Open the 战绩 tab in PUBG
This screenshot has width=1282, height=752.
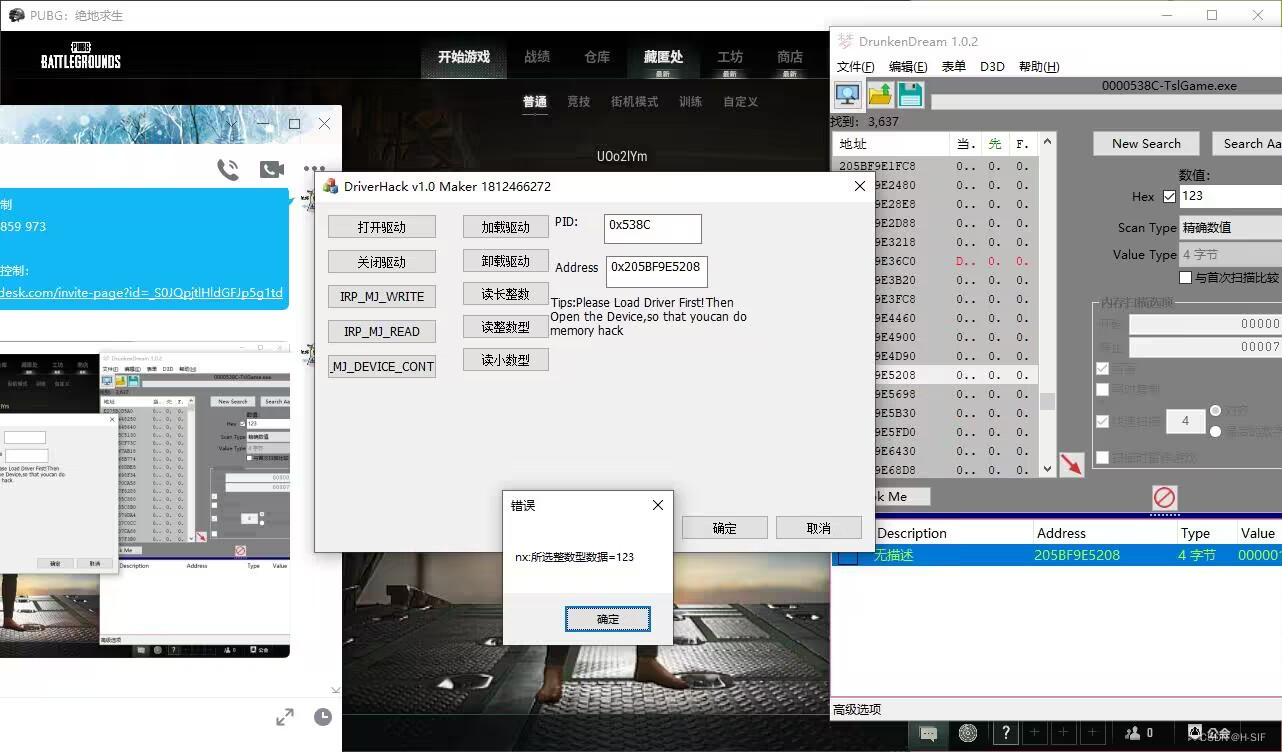tap(537, 57)
